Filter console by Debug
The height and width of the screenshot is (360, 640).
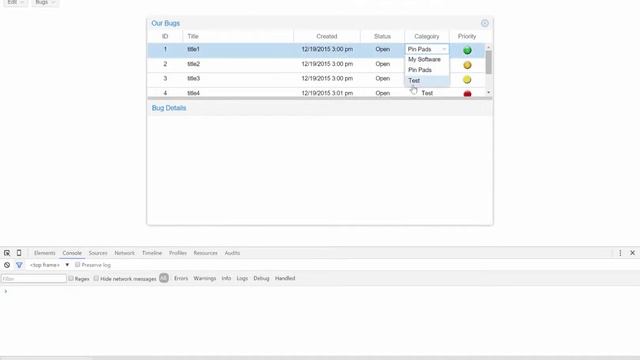[x=261, y=278]
